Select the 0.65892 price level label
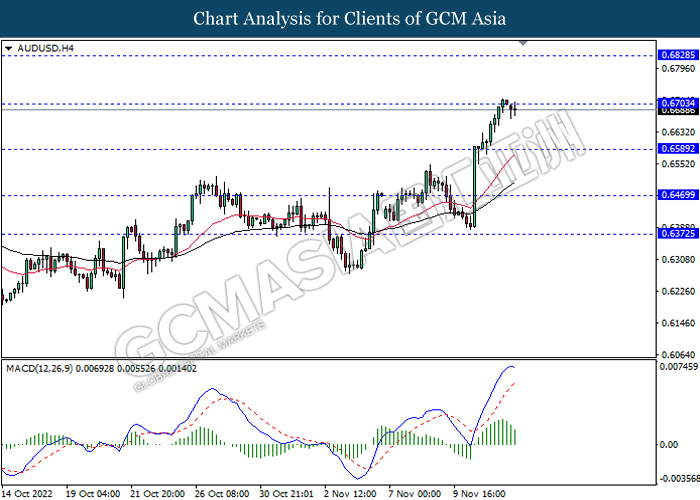Viewport: 700px width, 500px height. 678,149
